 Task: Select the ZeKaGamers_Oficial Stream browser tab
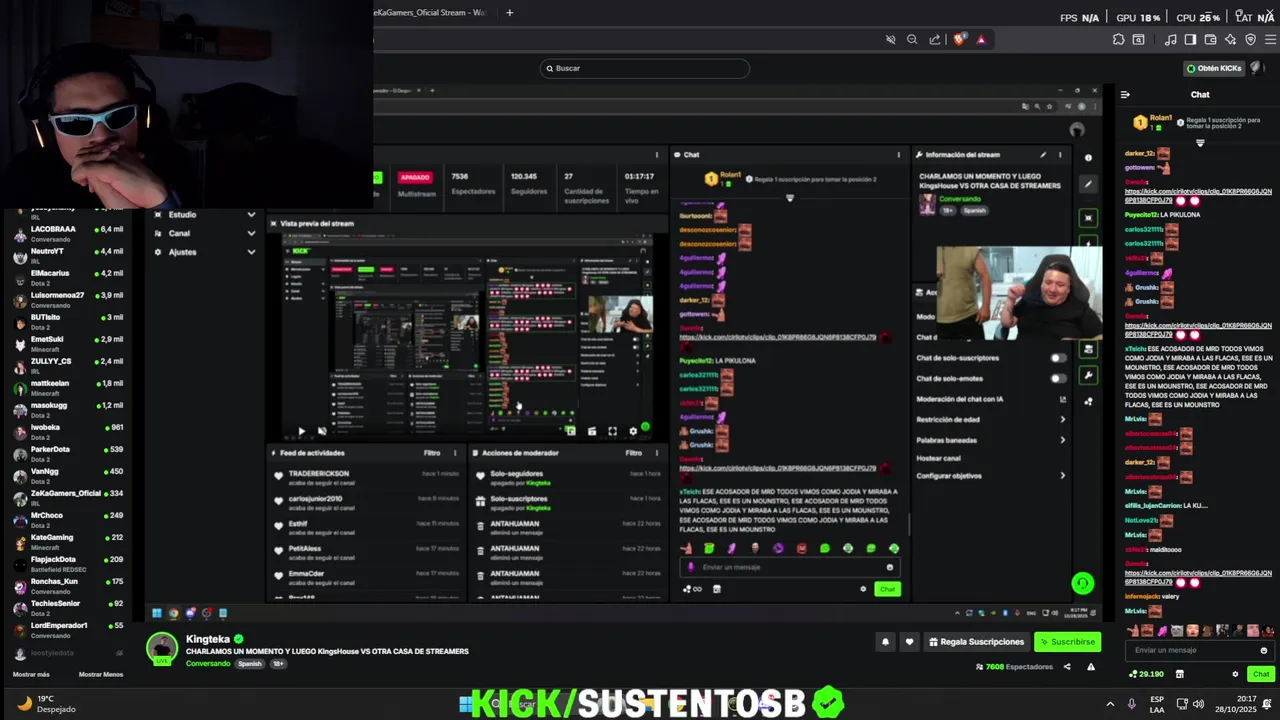coord(430,12)
